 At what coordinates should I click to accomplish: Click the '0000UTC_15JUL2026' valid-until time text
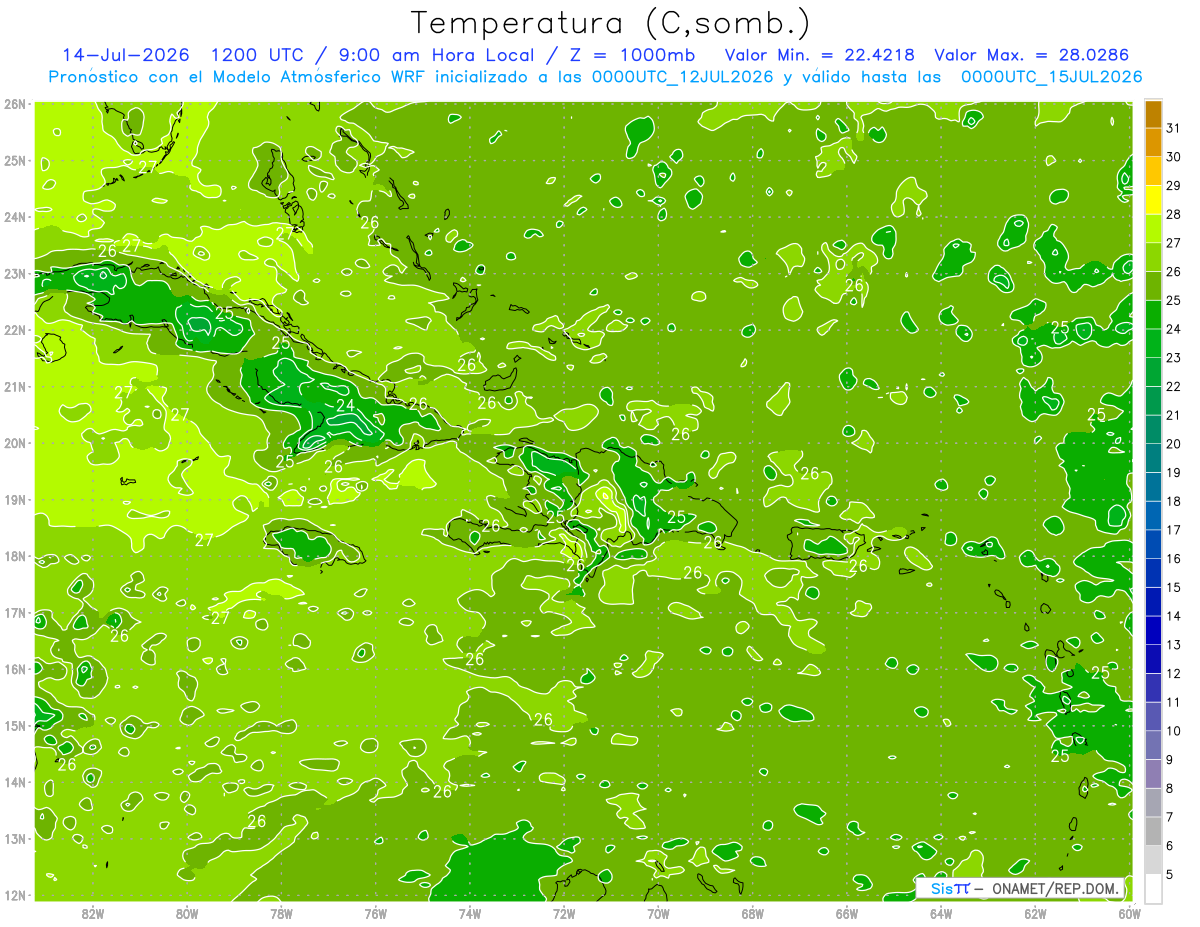[x=1052, y=77]
